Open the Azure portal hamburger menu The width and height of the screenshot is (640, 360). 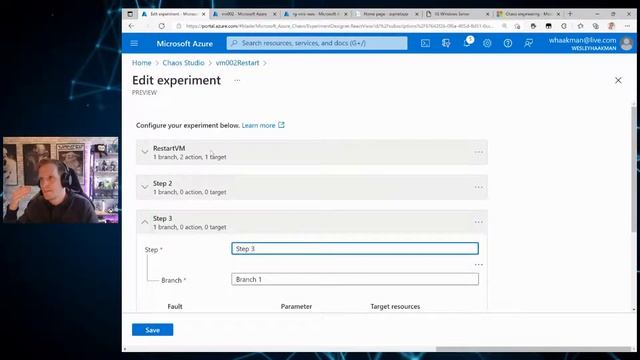[134, 43]
